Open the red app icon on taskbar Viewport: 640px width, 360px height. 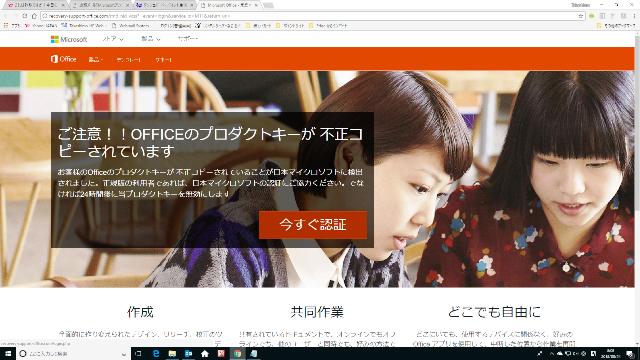pyautogui.click(x=221, y=353)
